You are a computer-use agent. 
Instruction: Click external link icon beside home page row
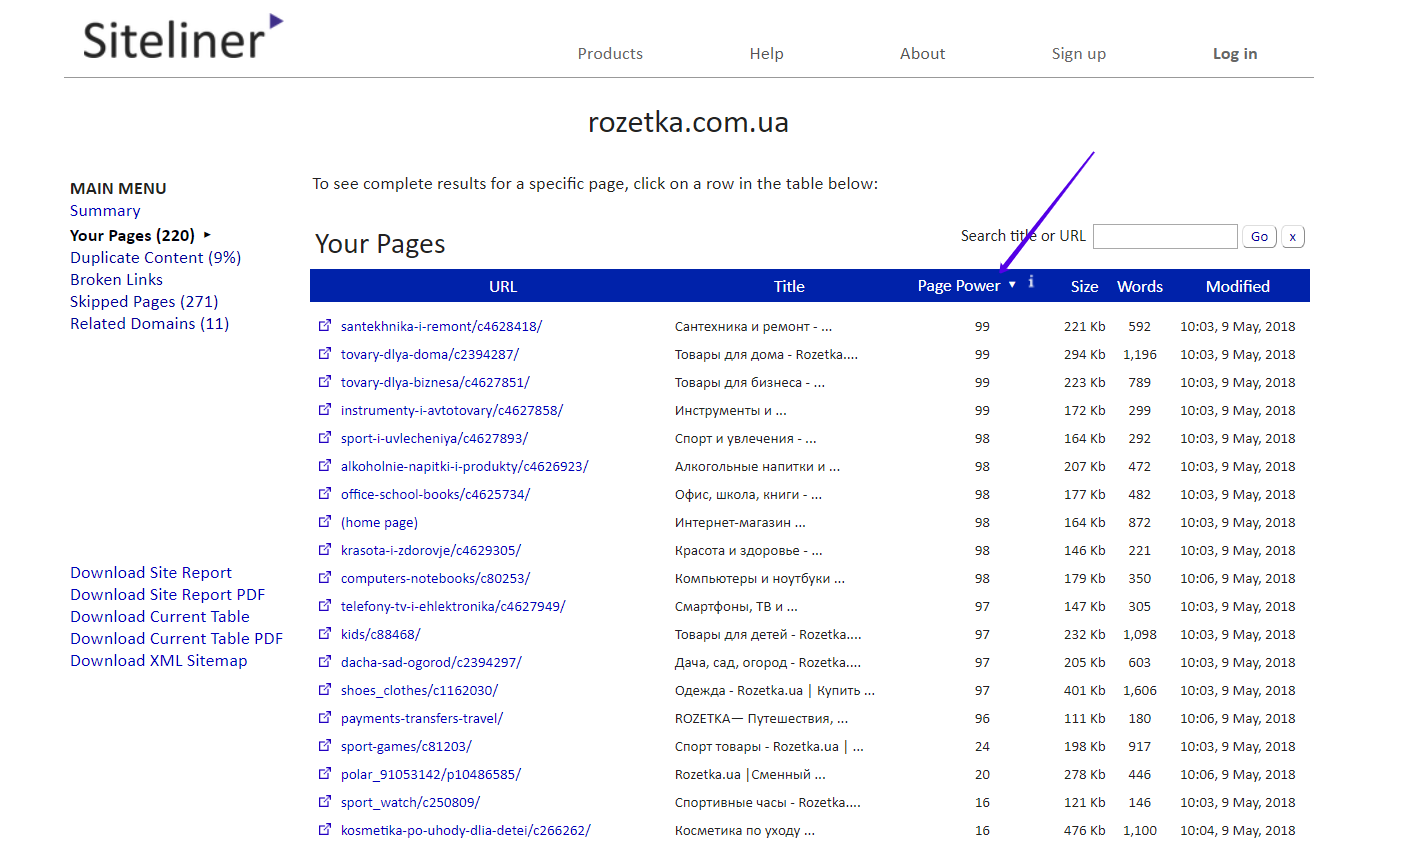click(325, 522)
